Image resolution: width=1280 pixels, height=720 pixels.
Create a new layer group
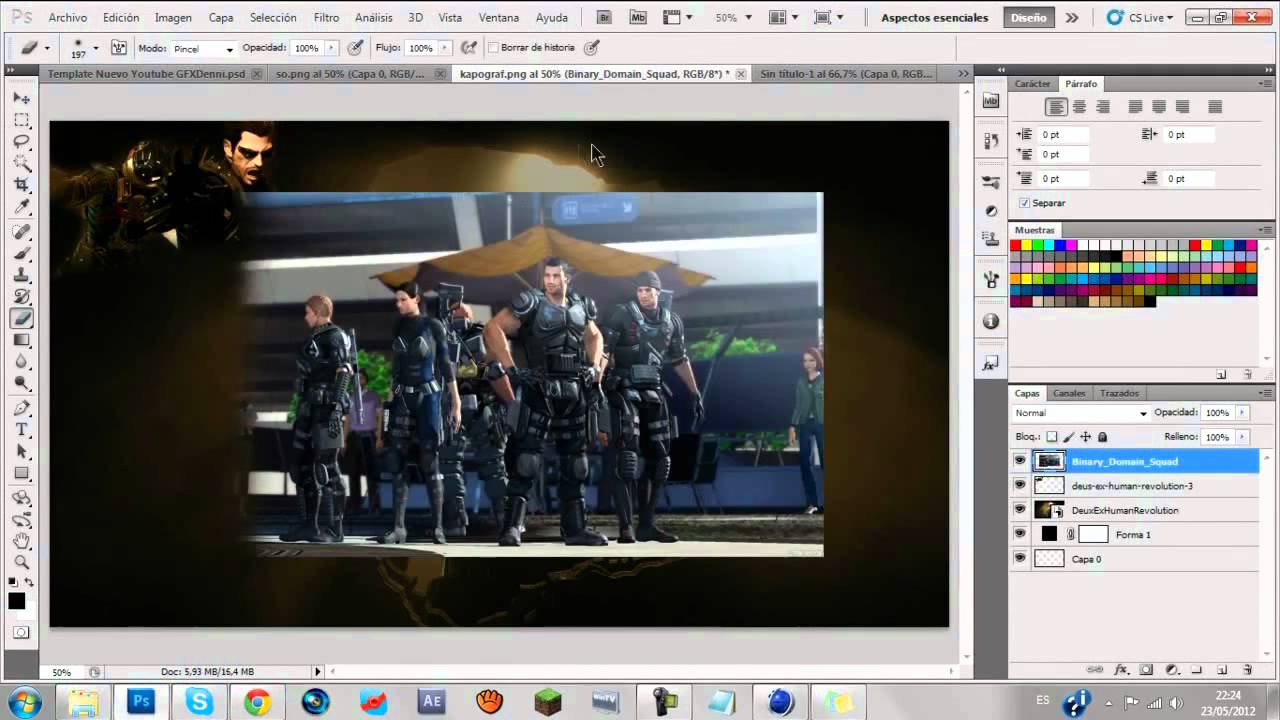[x=1197, y=670]
